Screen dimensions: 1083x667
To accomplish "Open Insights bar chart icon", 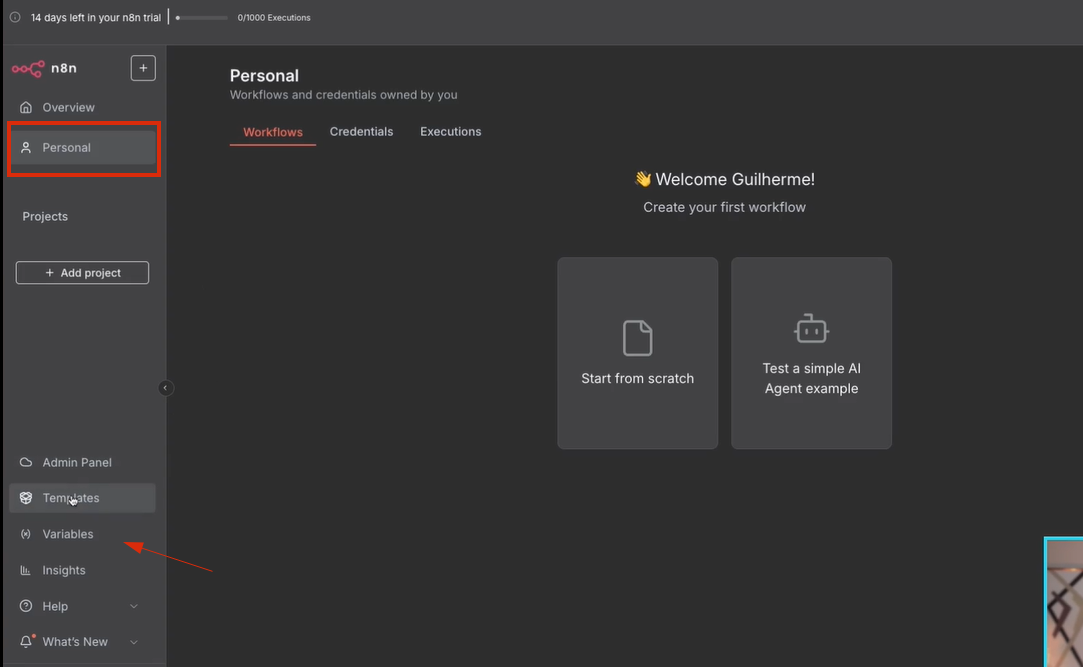I will 26,570.
